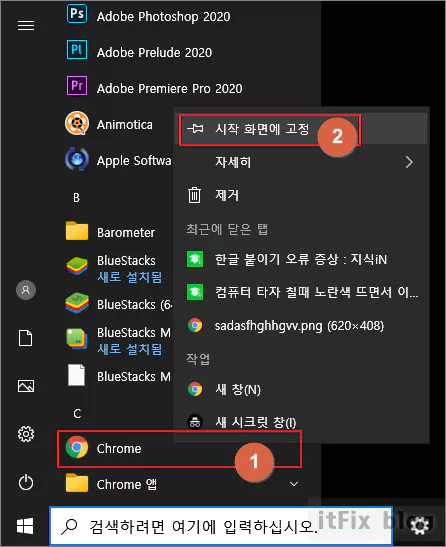Image resolution: width=446 pixels, height=547 pixels.
Task: Select 제거 to uninstall
Action: (x=302, y=195)
